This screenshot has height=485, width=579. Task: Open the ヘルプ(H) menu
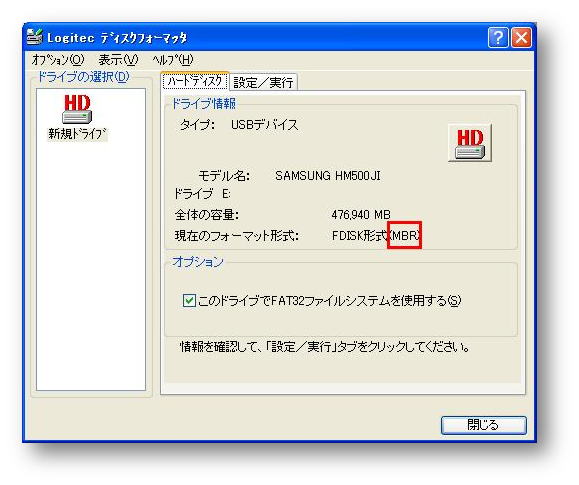tap(173, 59)
